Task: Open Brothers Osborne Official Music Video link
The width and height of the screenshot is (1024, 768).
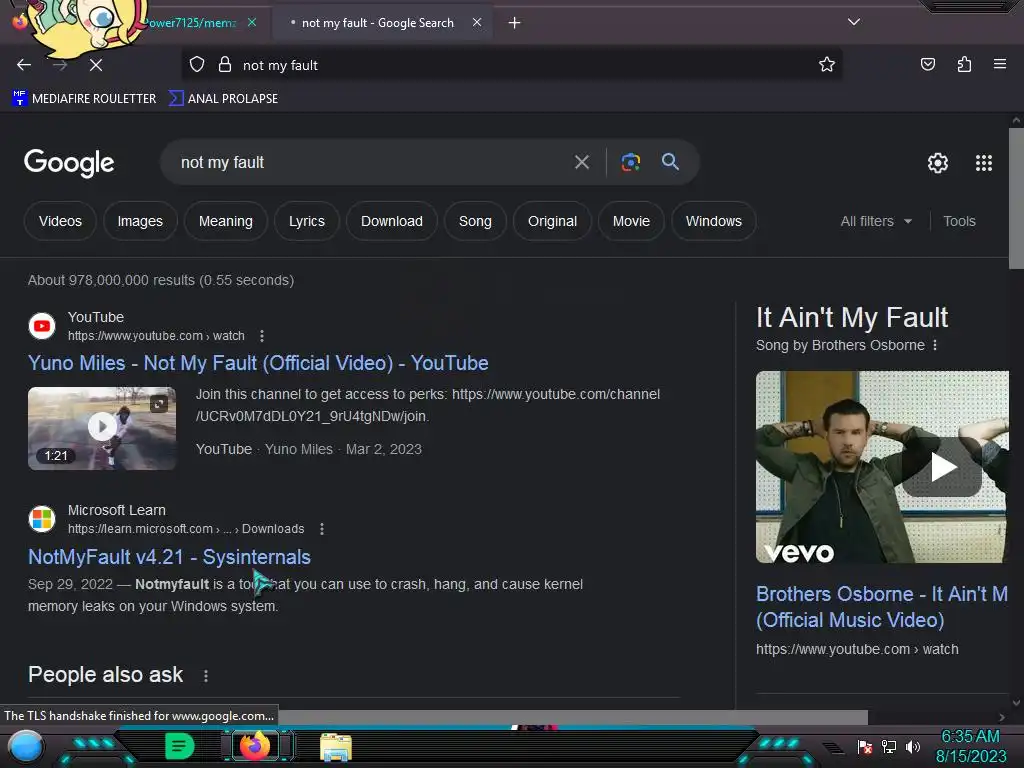Action: [x=882, y=607]
